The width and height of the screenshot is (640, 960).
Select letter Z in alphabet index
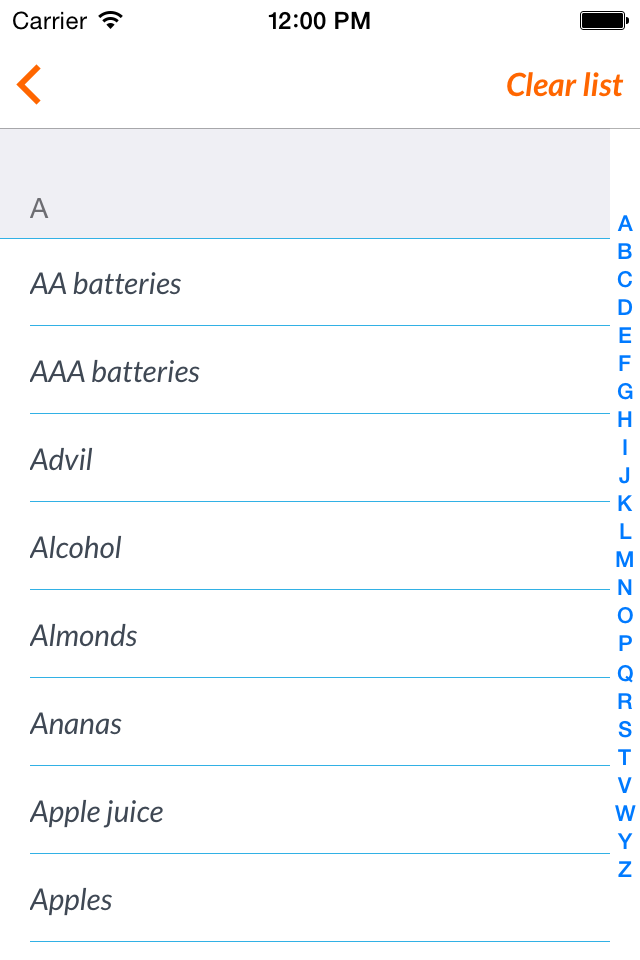pos(625,869)
